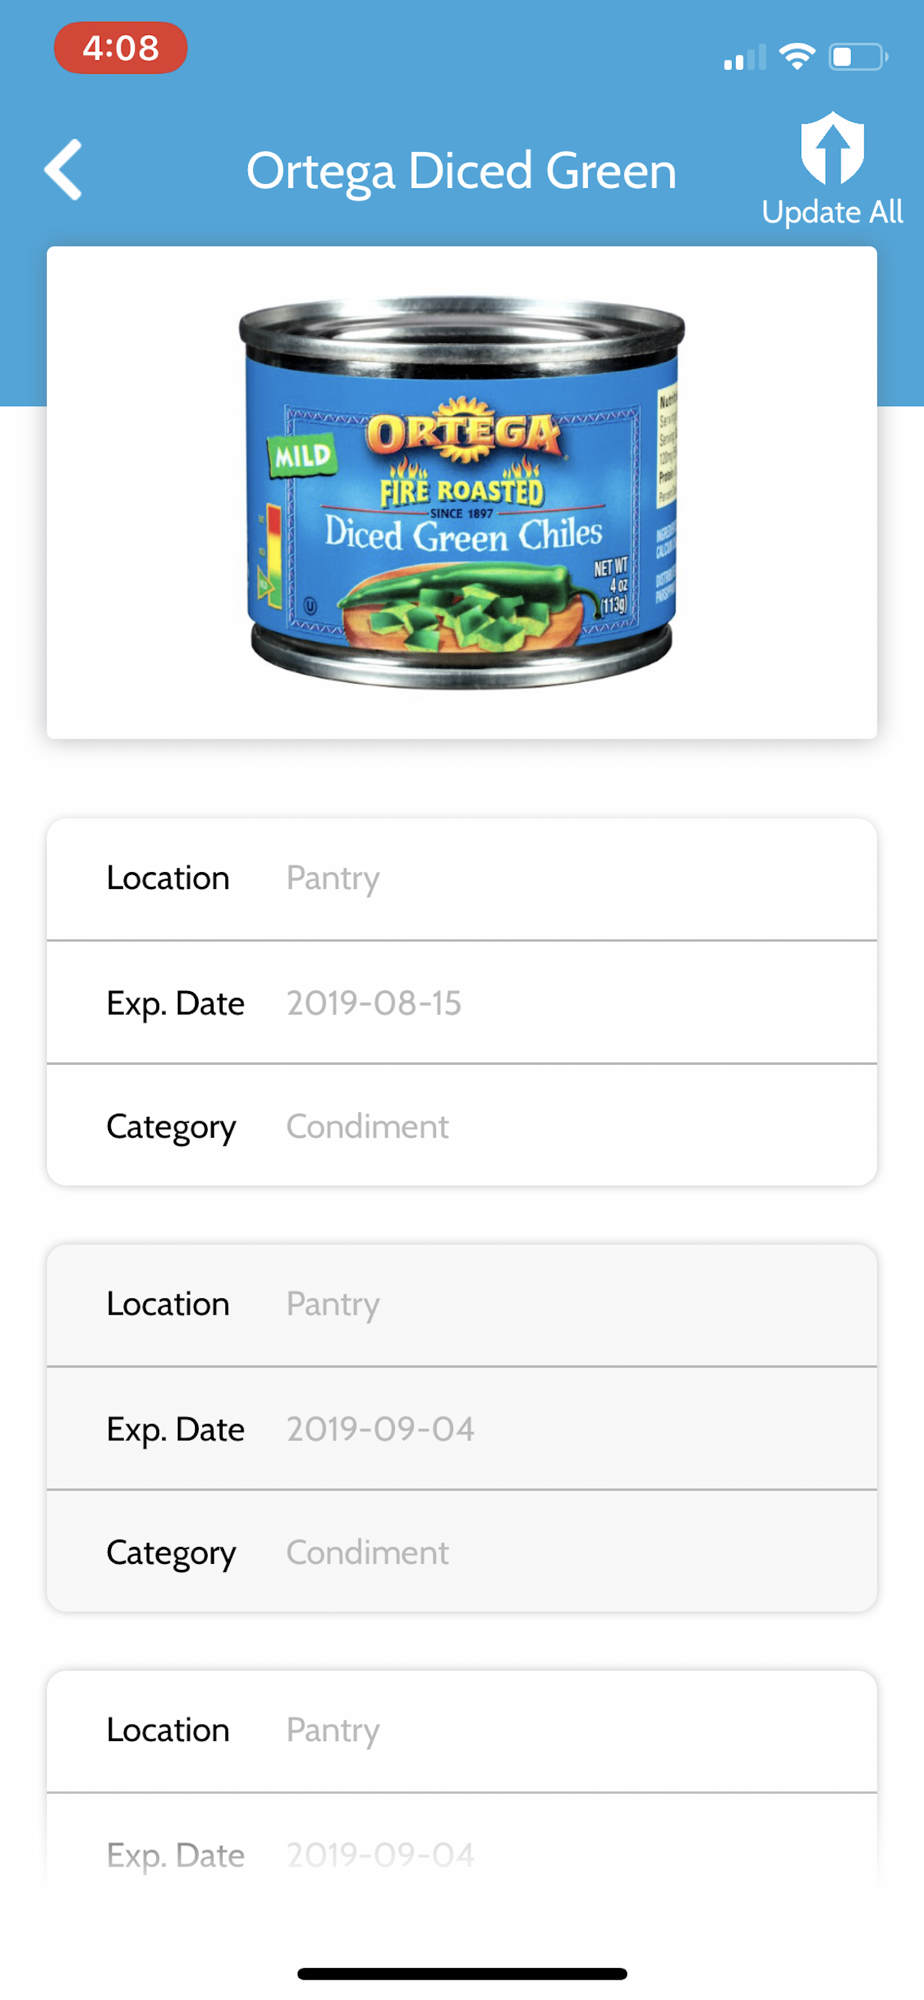
Task: Select Location Pantry in the third card
Action: click(462, 1731)
